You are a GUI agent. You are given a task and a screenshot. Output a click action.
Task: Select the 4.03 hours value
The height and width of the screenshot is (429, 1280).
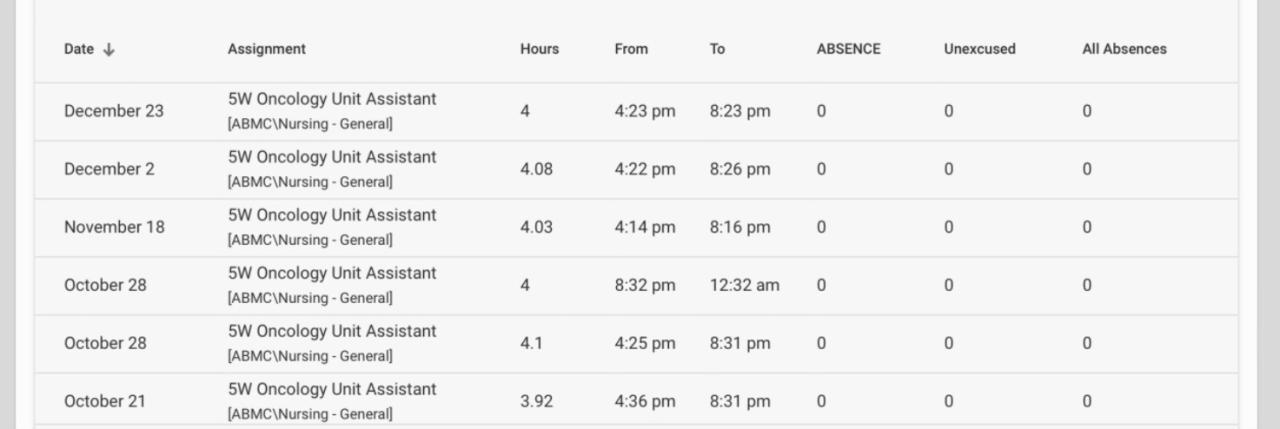[536, 227]
